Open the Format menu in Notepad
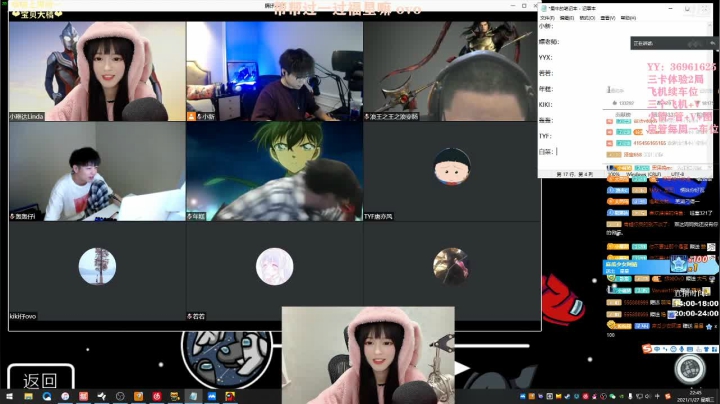Screen dimensions: 720x404 [587, 18]
